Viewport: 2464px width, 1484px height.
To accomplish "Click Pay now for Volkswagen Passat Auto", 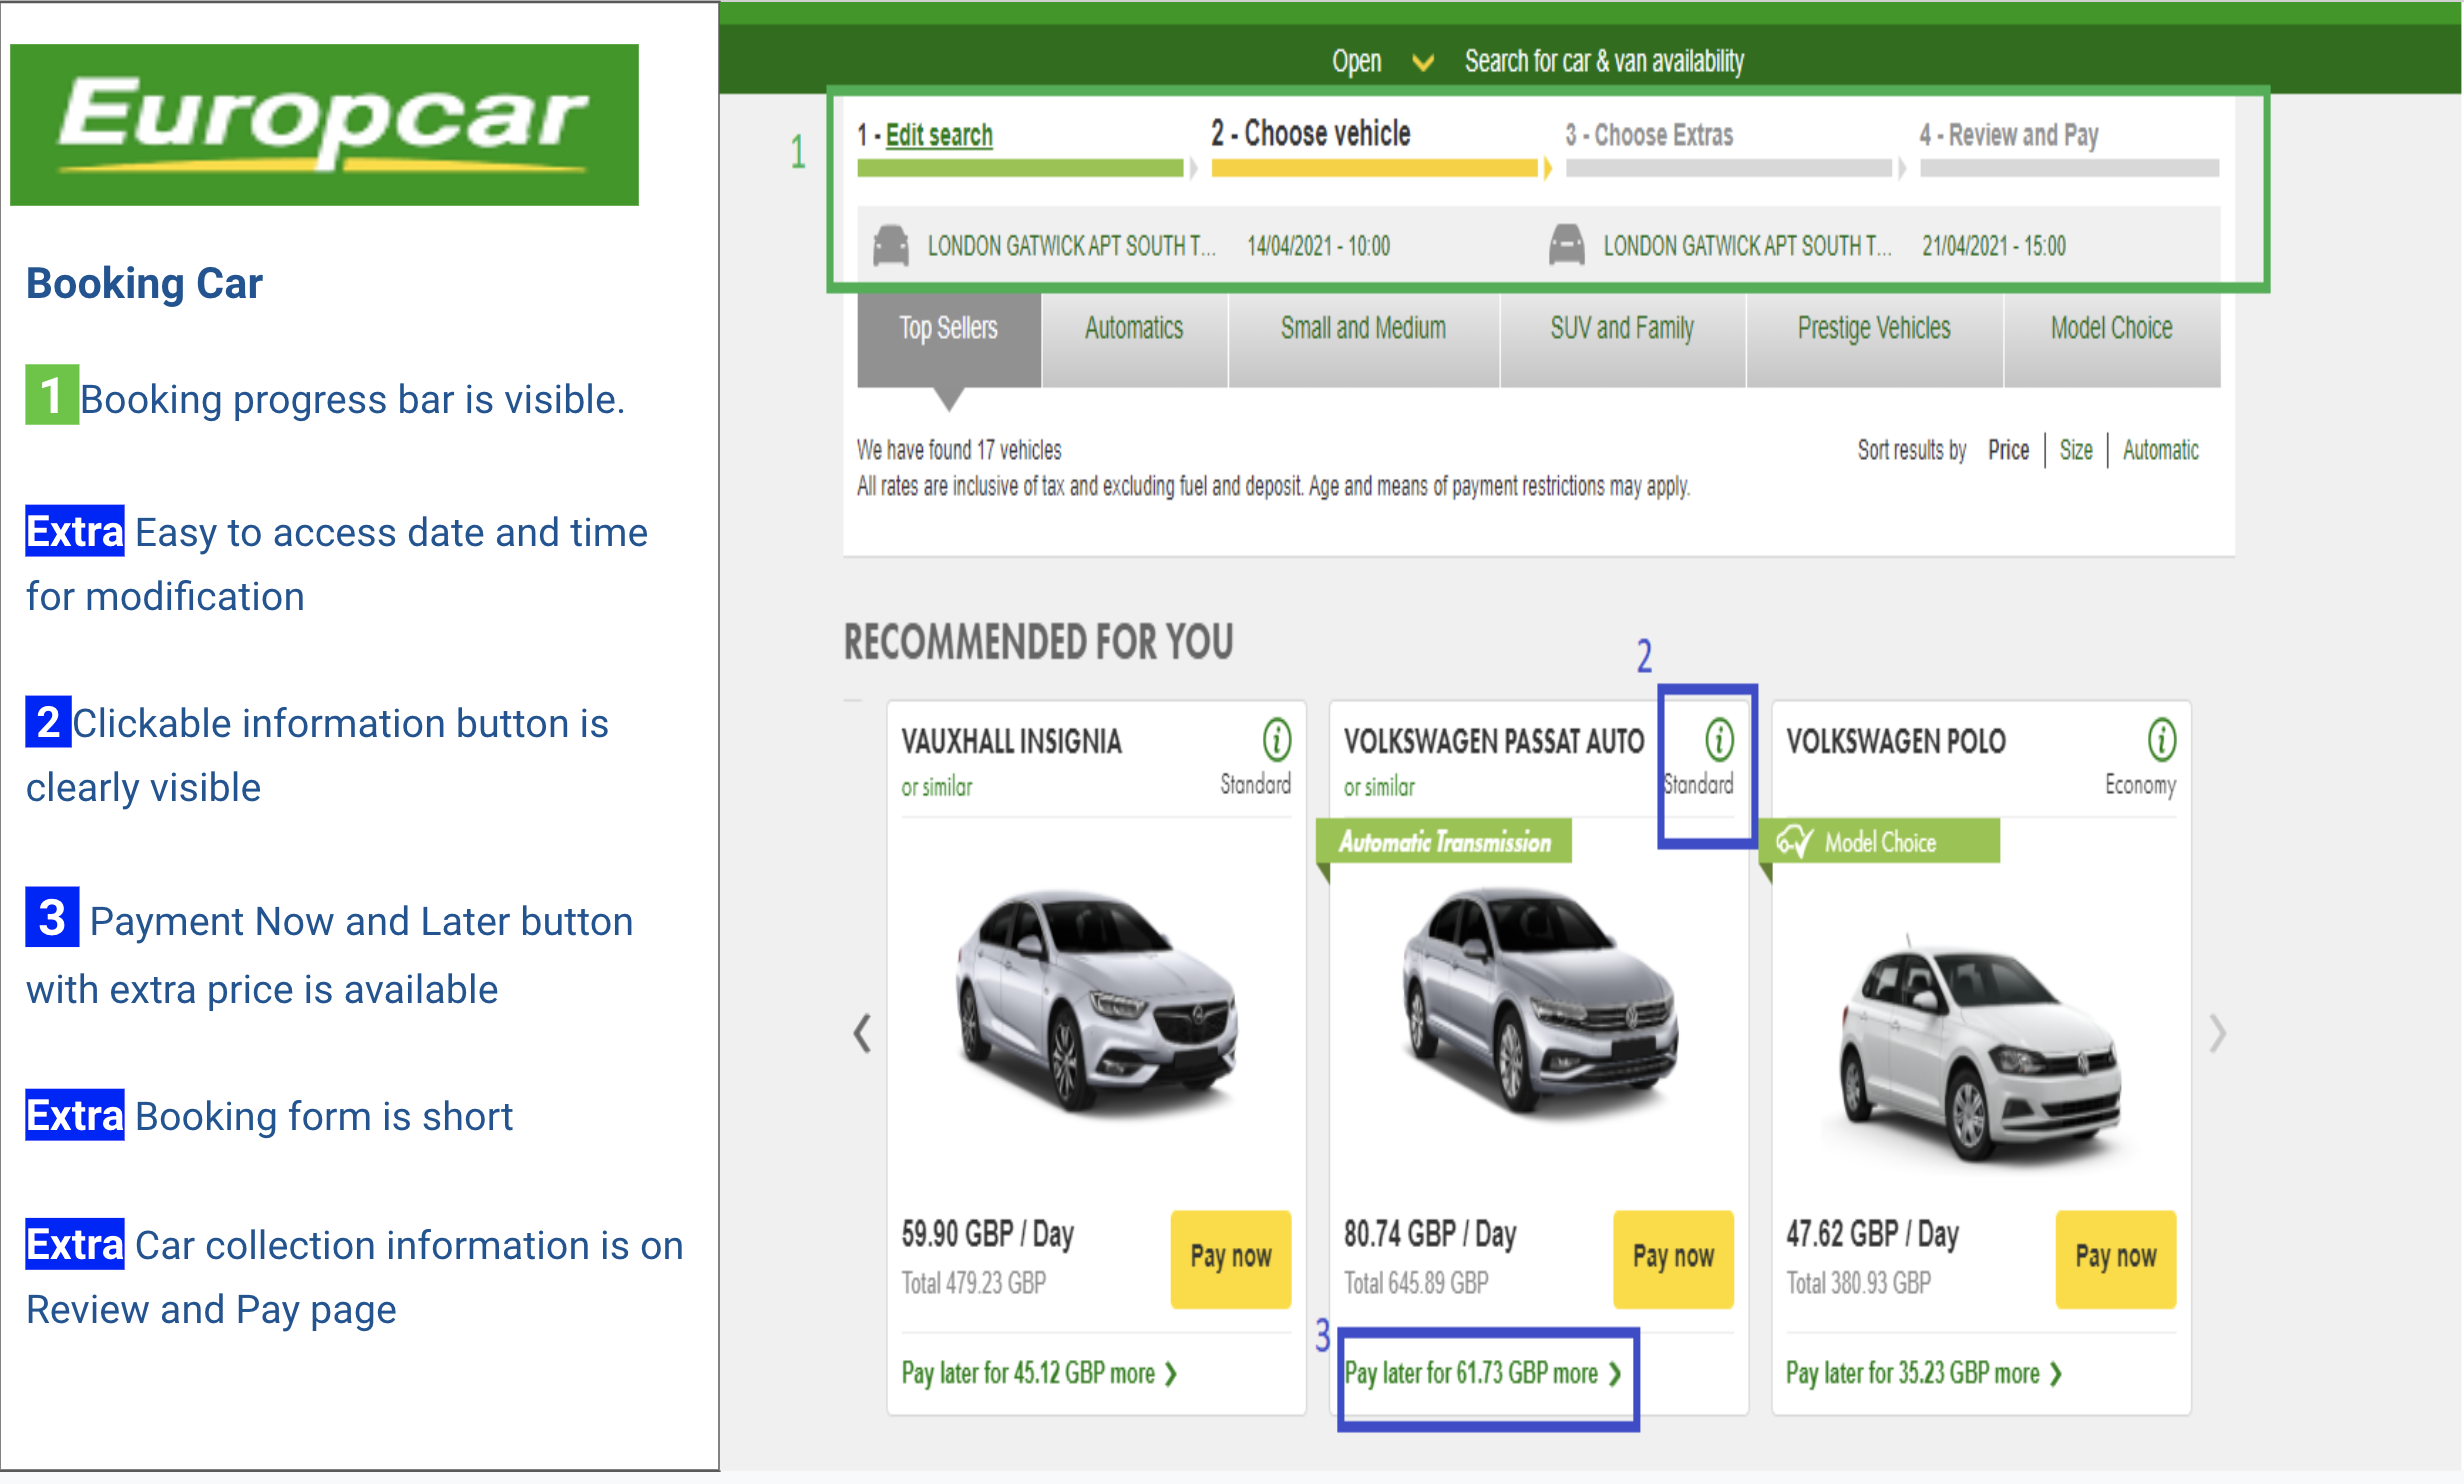I will [x=1673, y=1258].
